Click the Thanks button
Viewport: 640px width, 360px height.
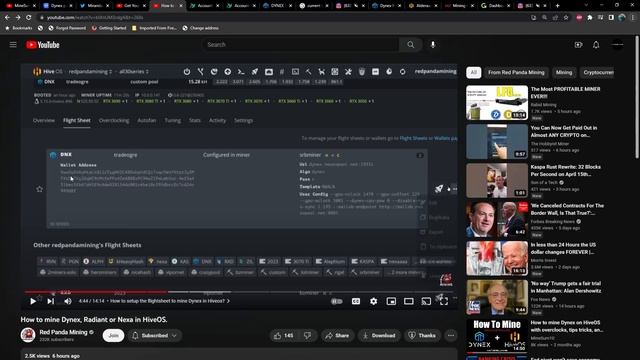click(x=422, y=336)
